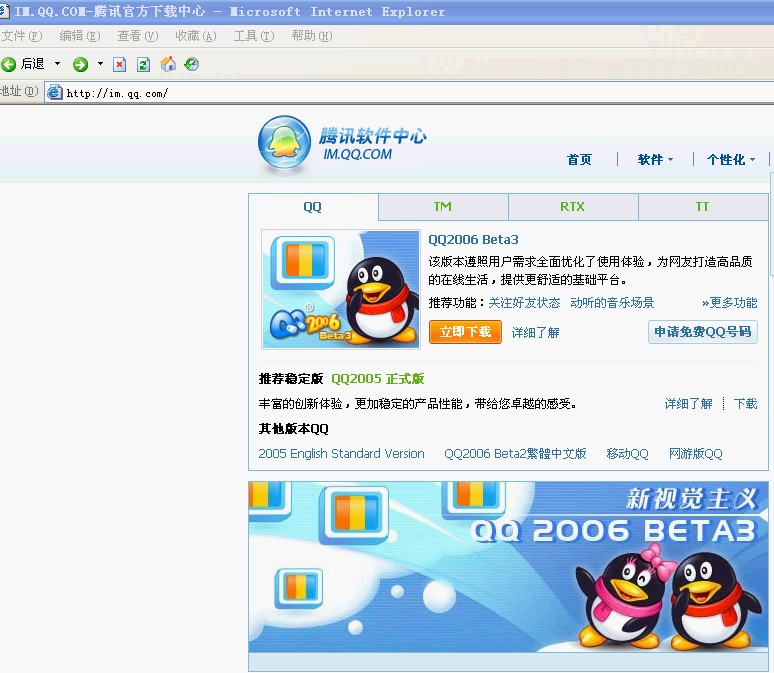
Task: Open the QQ2005 正式版 link
Action: [378, 379]
